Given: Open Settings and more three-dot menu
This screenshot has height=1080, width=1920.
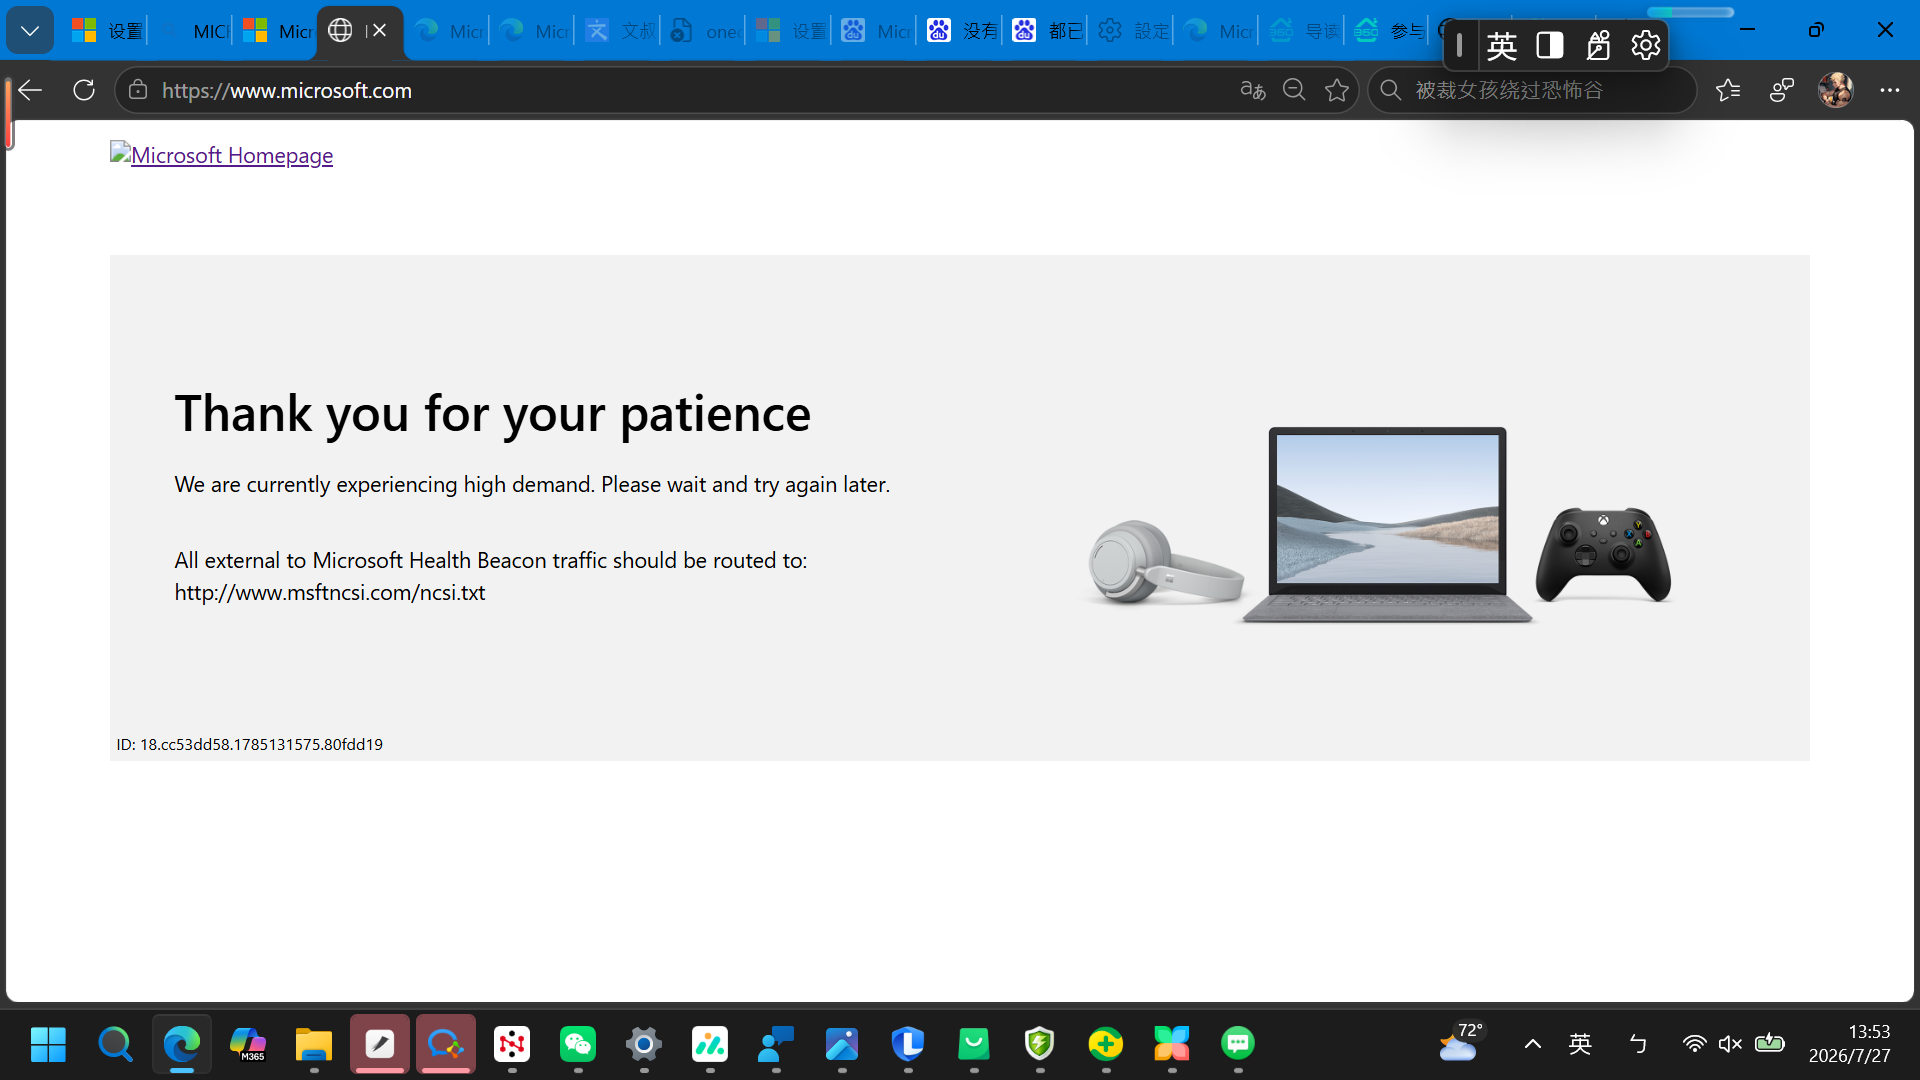Looking at the screenshot, I should click(x=1889, y=90).
